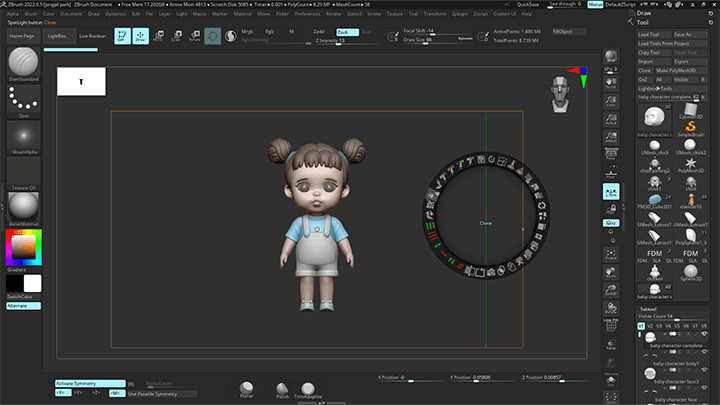Image resolution: width=720 pixels, height=405 pixels.
Task: Collapse the Subtool section
Action: tap(648, 309)
